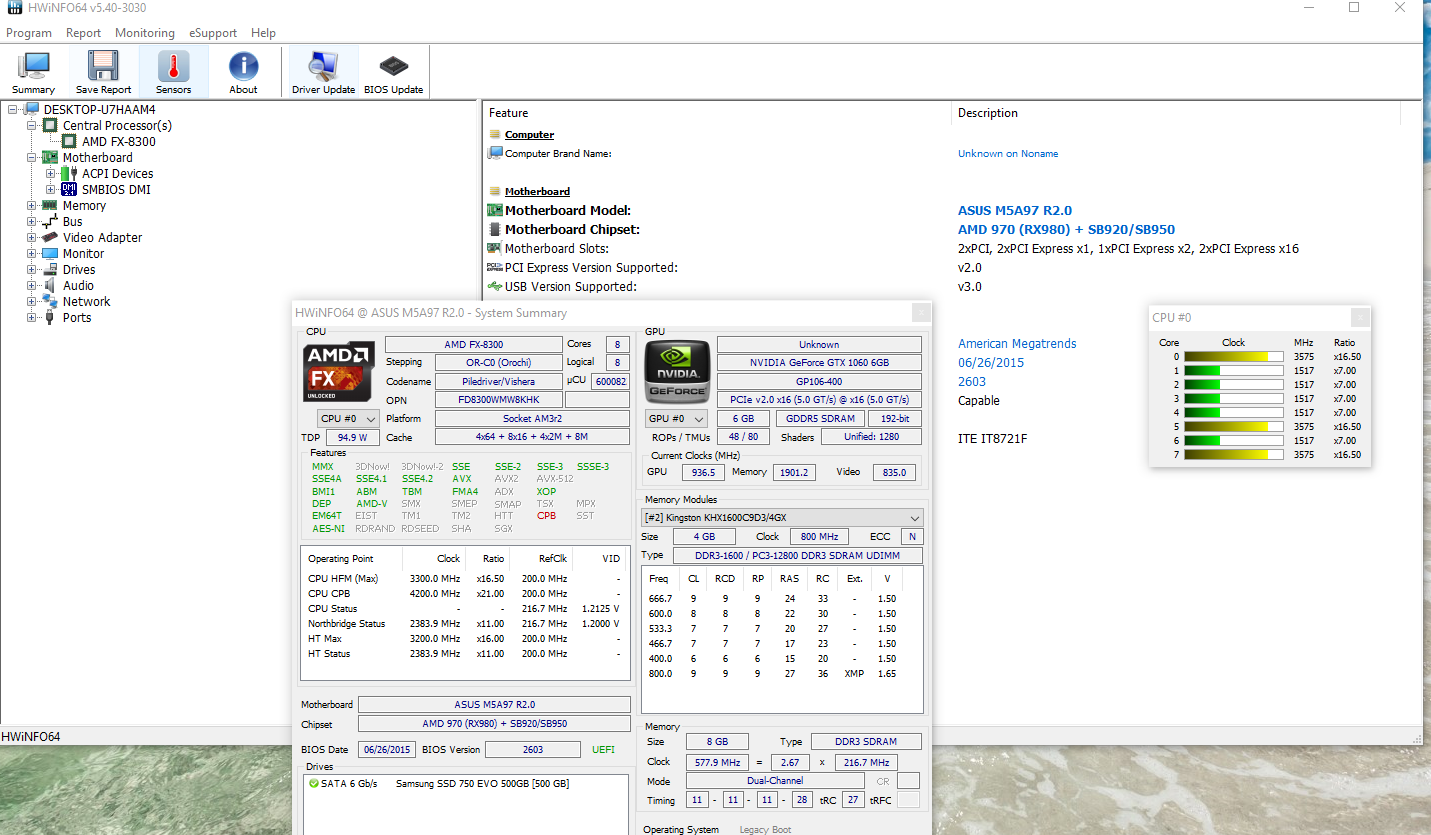Open the eSupport menu
The image size is (1431, 835).
213,33
